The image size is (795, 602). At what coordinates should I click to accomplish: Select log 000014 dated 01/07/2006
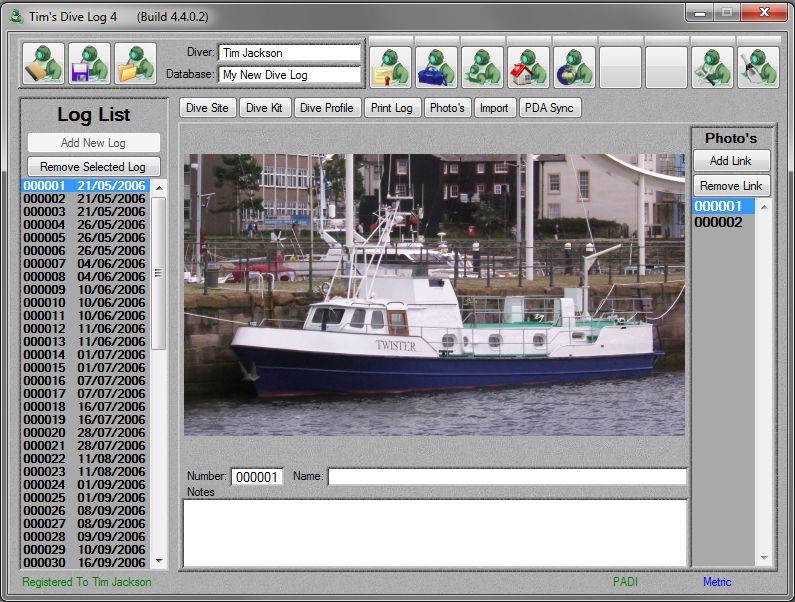85,355
